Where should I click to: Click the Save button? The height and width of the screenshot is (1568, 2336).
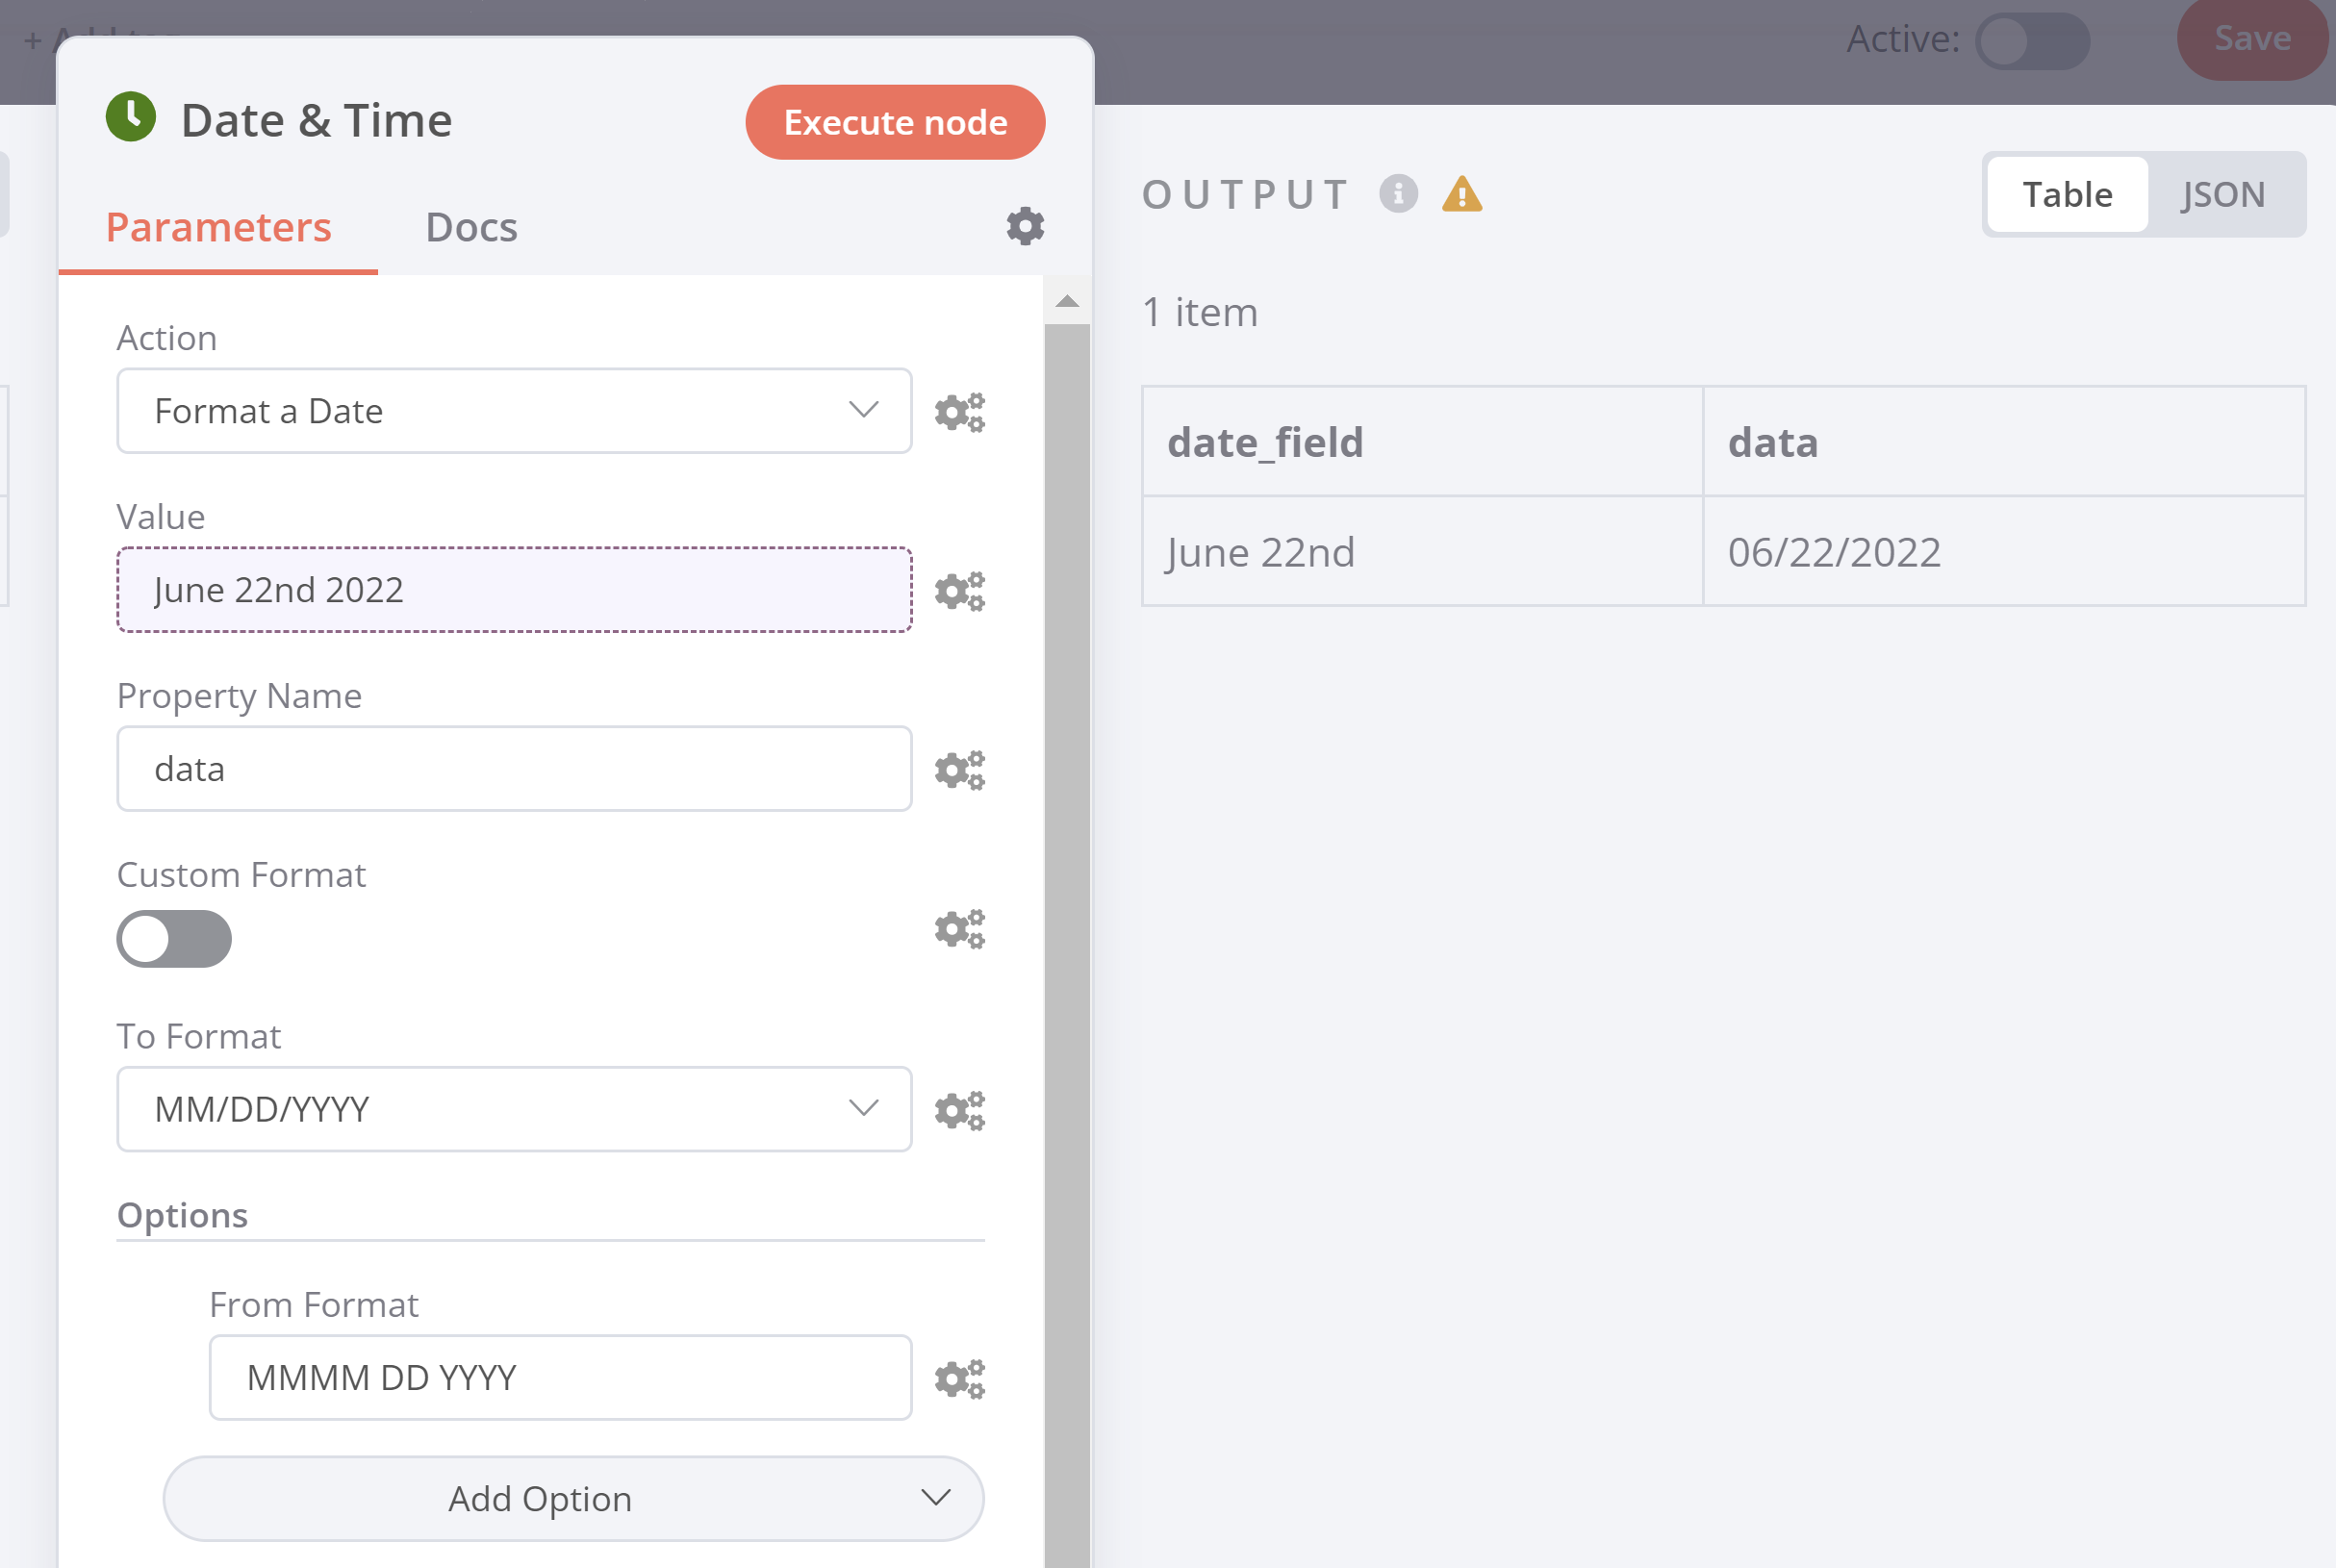(x=2251, y=40)
